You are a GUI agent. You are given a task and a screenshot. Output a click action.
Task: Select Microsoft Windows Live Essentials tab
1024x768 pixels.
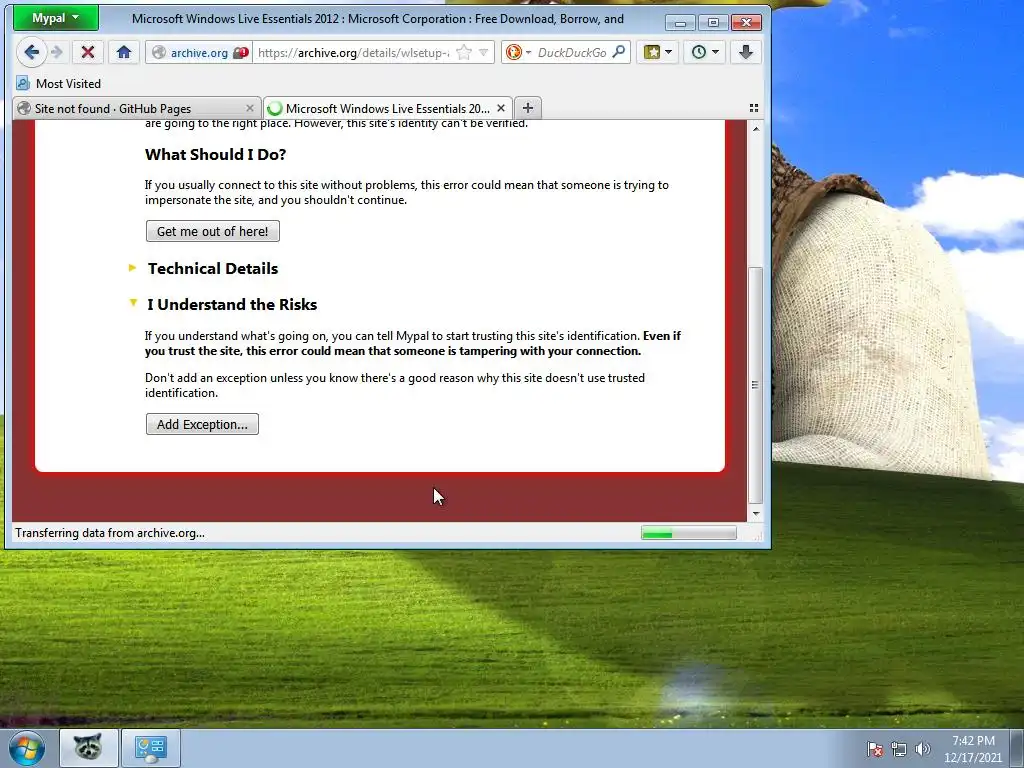click(x=387, y=108)
